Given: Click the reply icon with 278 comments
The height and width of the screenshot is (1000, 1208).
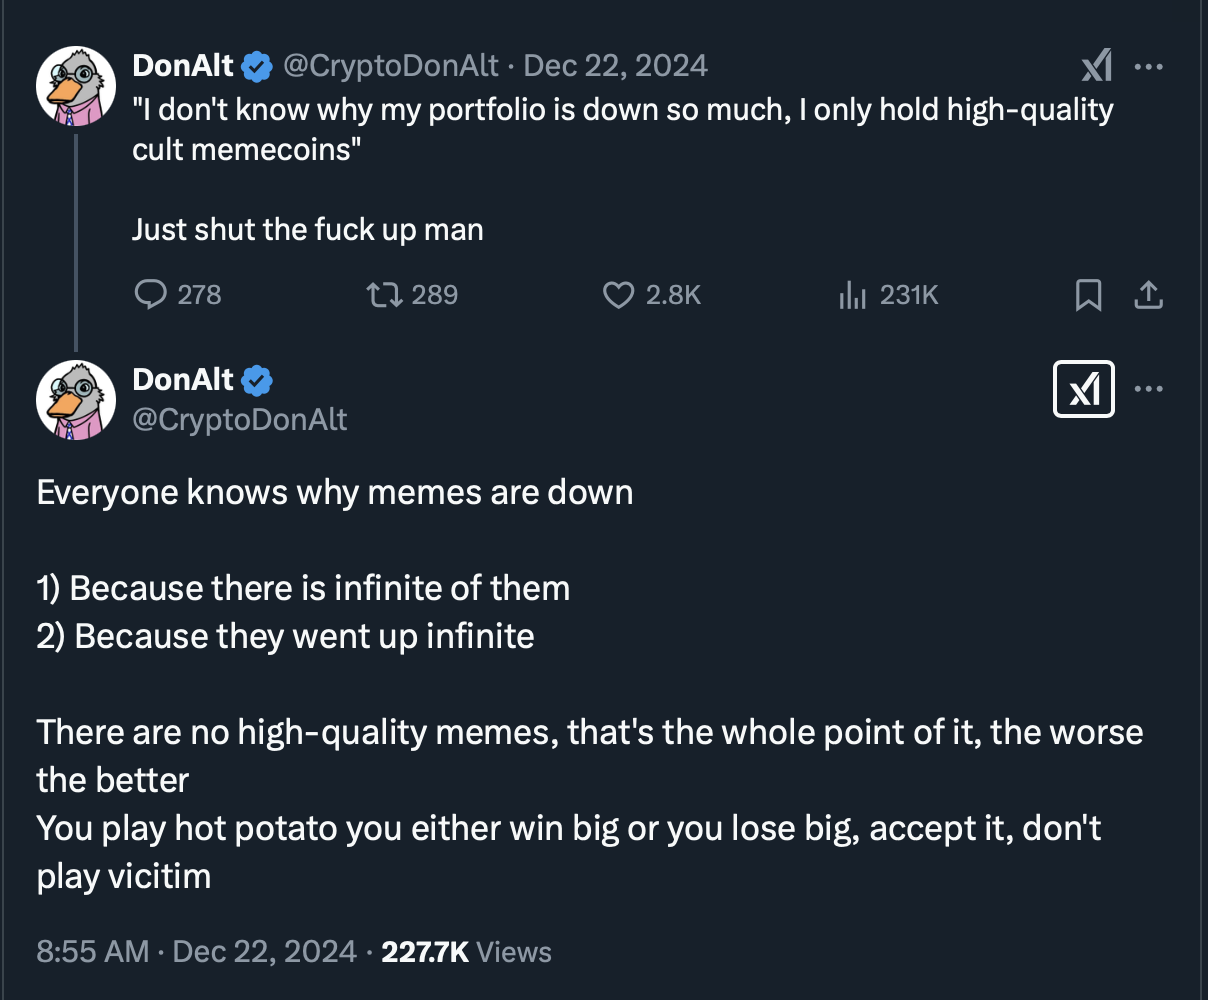Looking at the screenshot, I should (150, 295).
